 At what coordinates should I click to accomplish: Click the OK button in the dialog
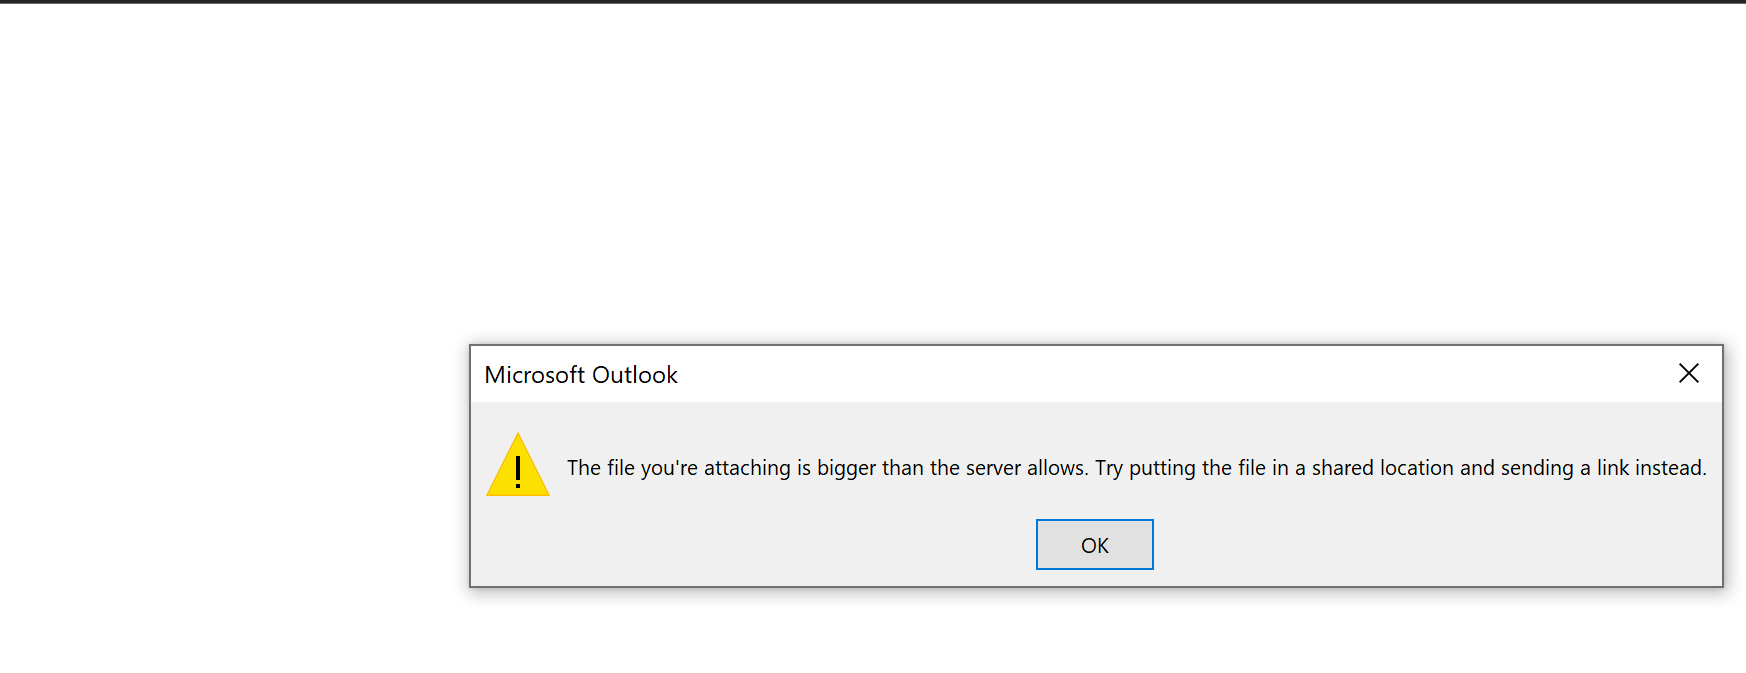[1094, 545]
